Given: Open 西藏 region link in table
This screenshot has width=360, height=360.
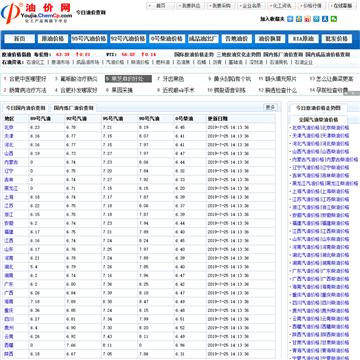Looking at the screenshot, I should click(x=9, y=345).
